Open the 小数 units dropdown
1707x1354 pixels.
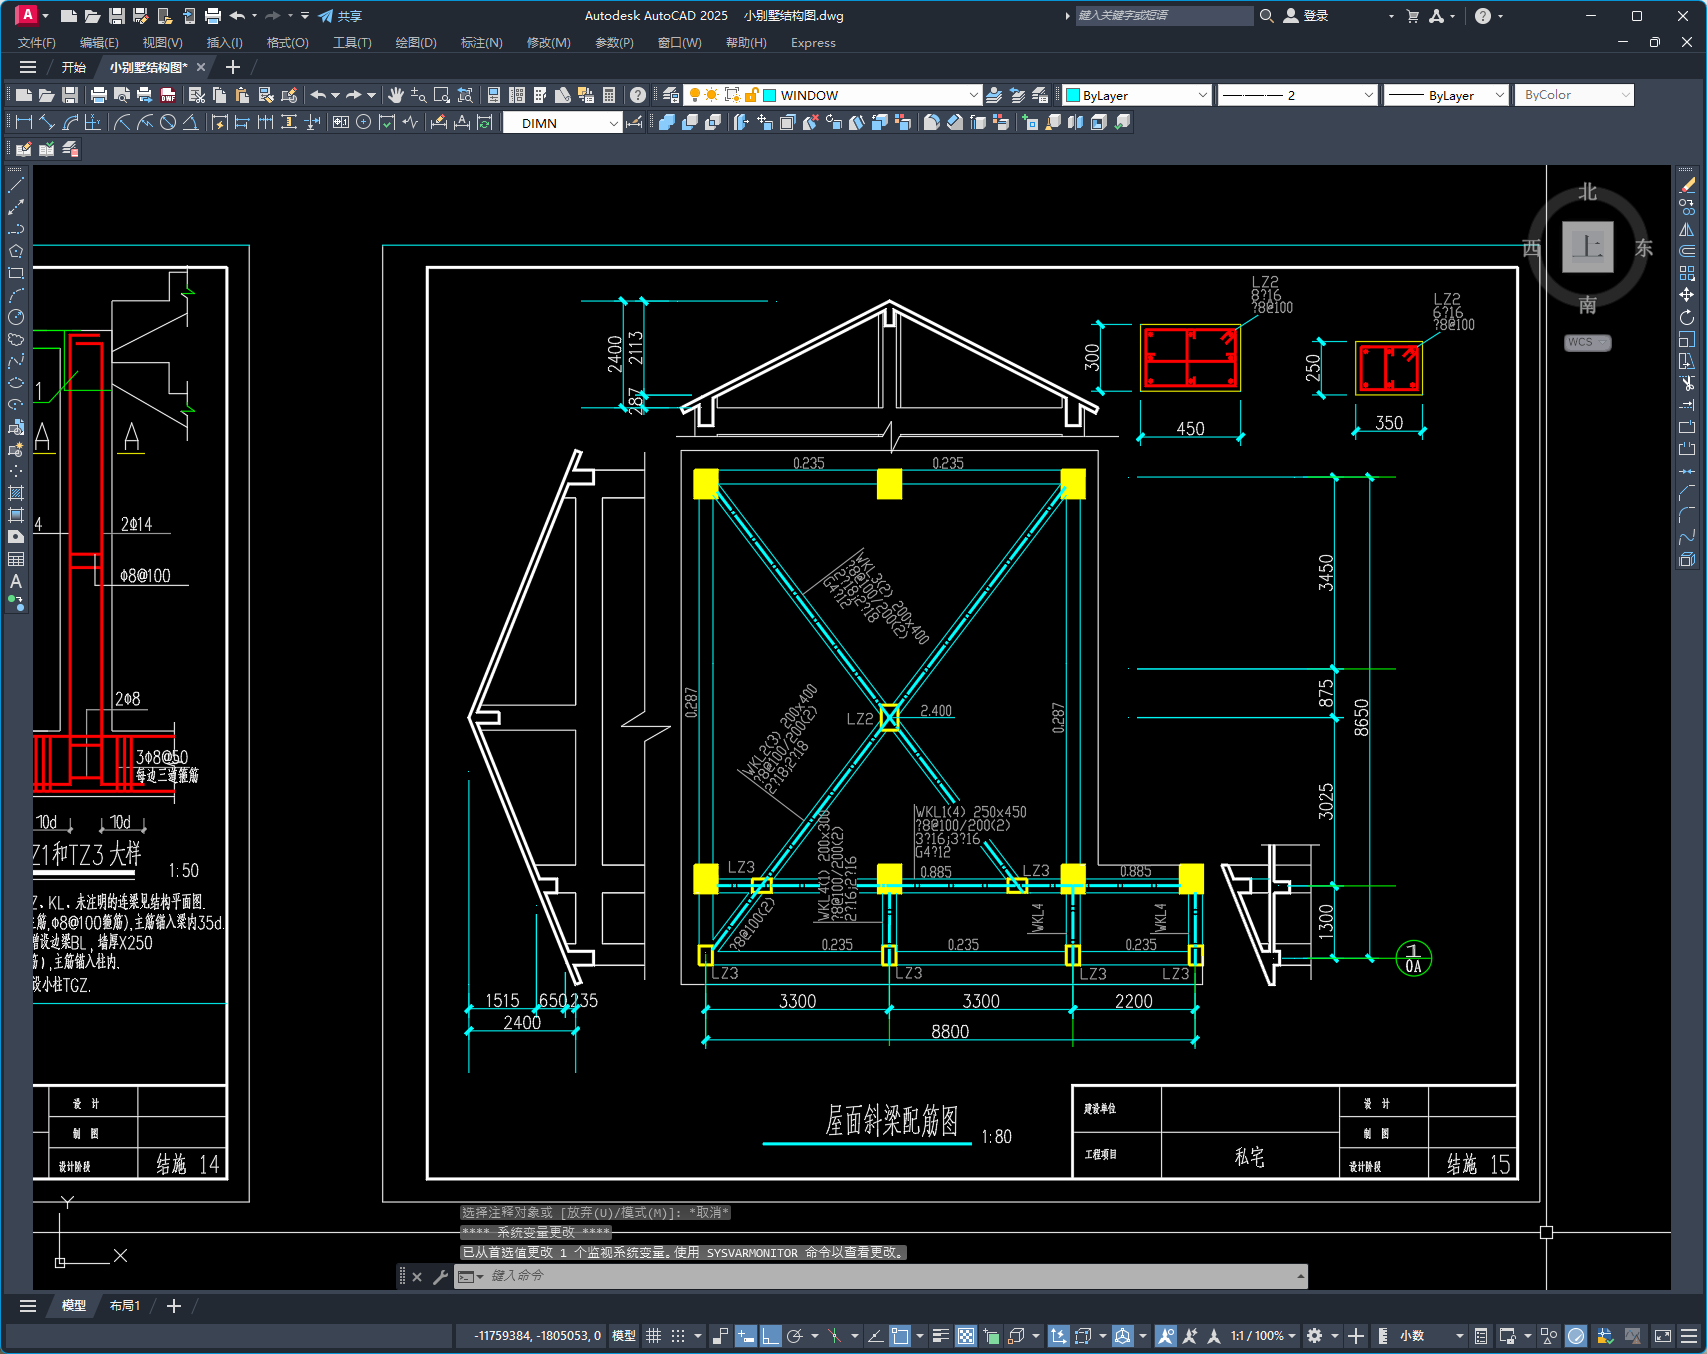pyautogui.click(x=1431, y=1336)
